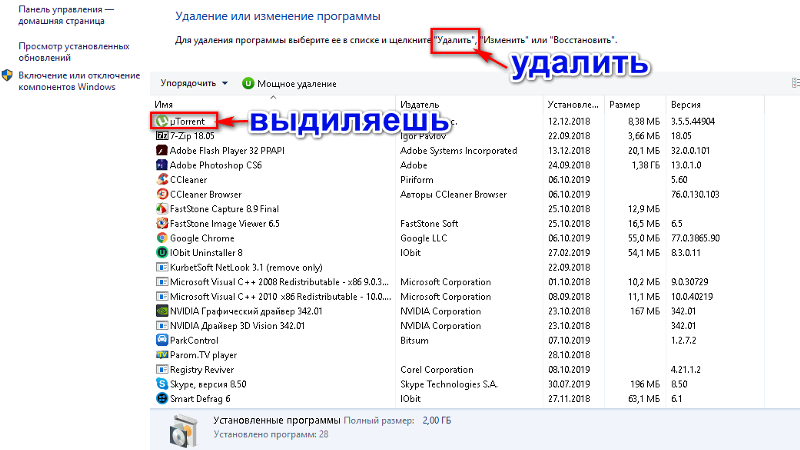
Task: Click install date 28.10.2018 for Parom.TV
Action: pos(569,355)
